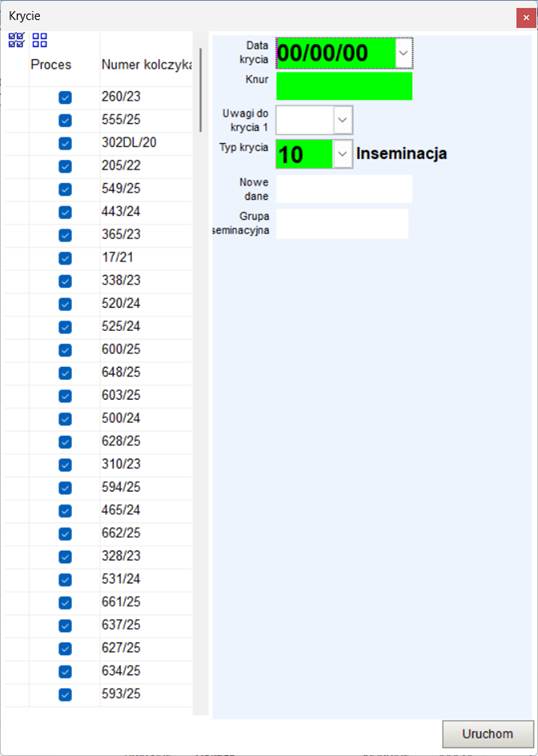
Task: Toggle the checkbox for 627/25
Action: (65, 649)
